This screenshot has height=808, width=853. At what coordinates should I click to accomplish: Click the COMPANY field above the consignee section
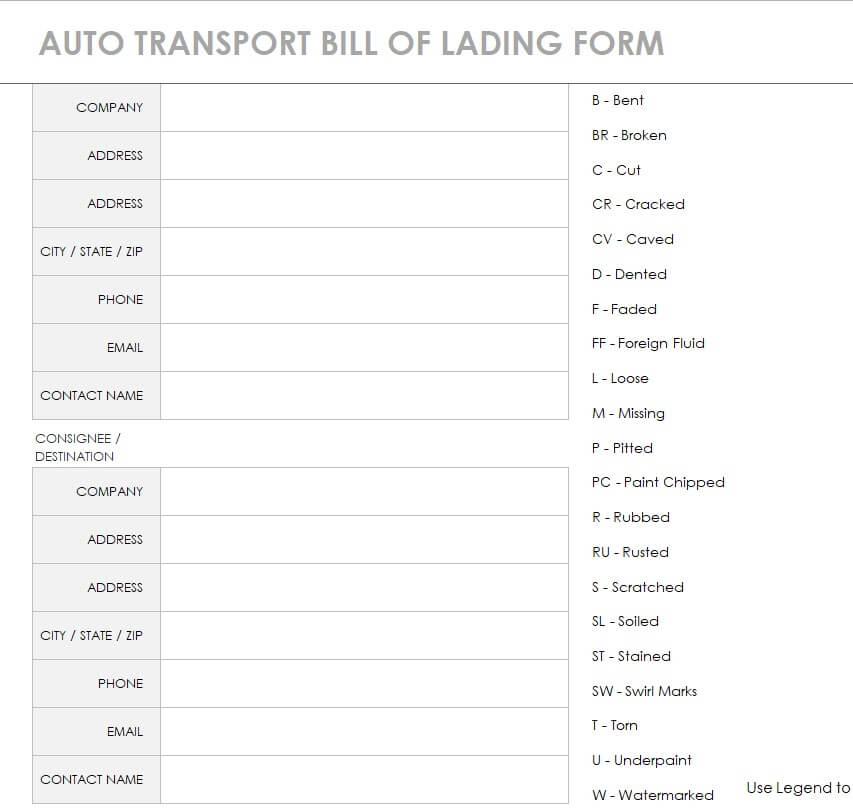click(364, 107)
